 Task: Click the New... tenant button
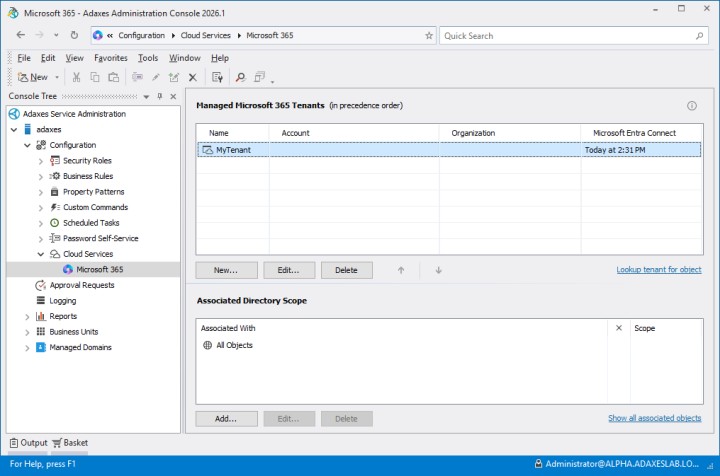click(x=226, y=270)
